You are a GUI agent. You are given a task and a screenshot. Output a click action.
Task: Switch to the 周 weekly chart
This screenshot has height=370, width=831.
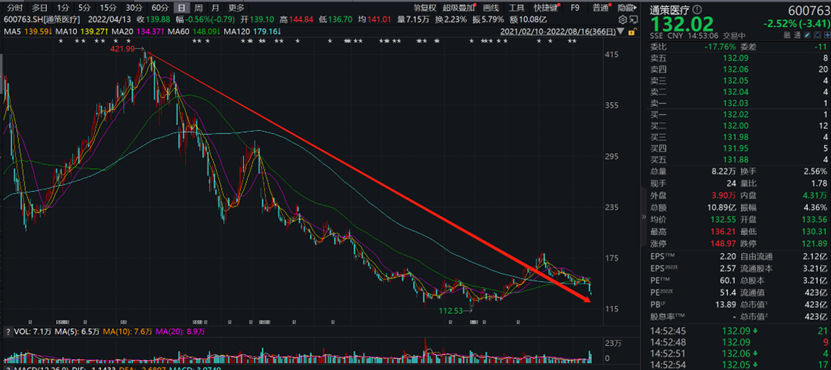198,7
